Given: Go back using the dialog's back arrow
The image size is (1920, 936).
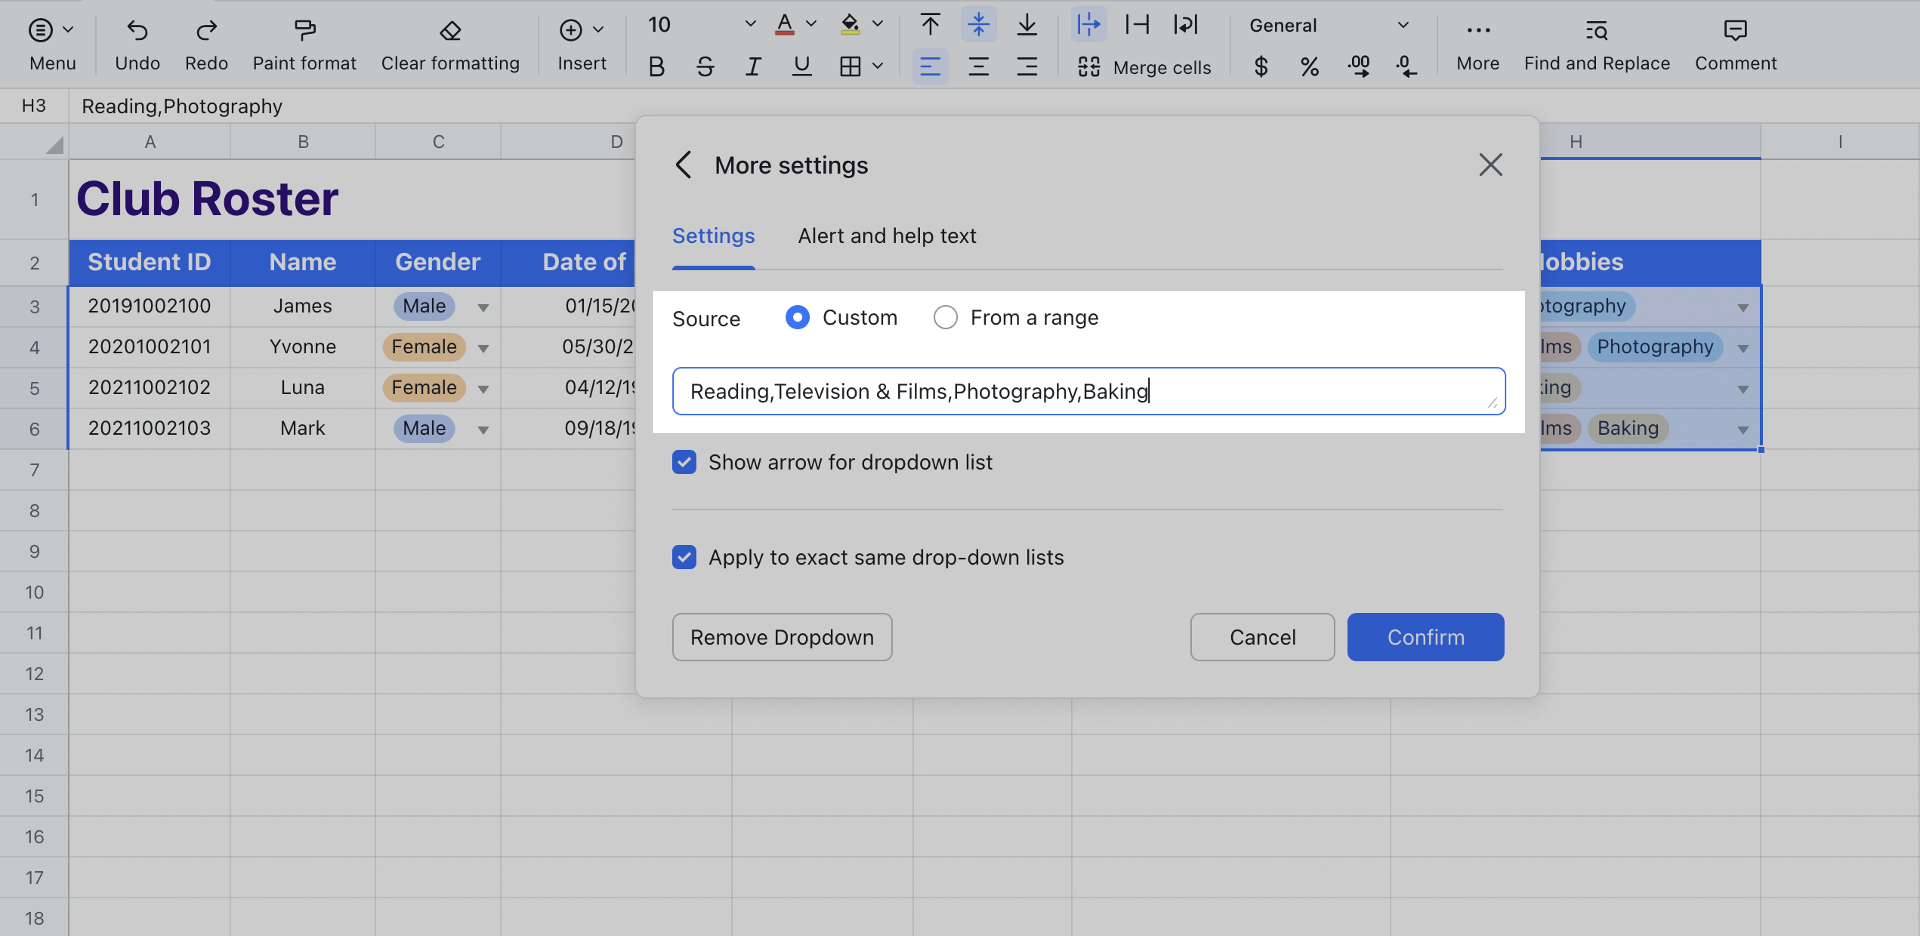Looking at the screenshot, I should (x=684, y=165).
